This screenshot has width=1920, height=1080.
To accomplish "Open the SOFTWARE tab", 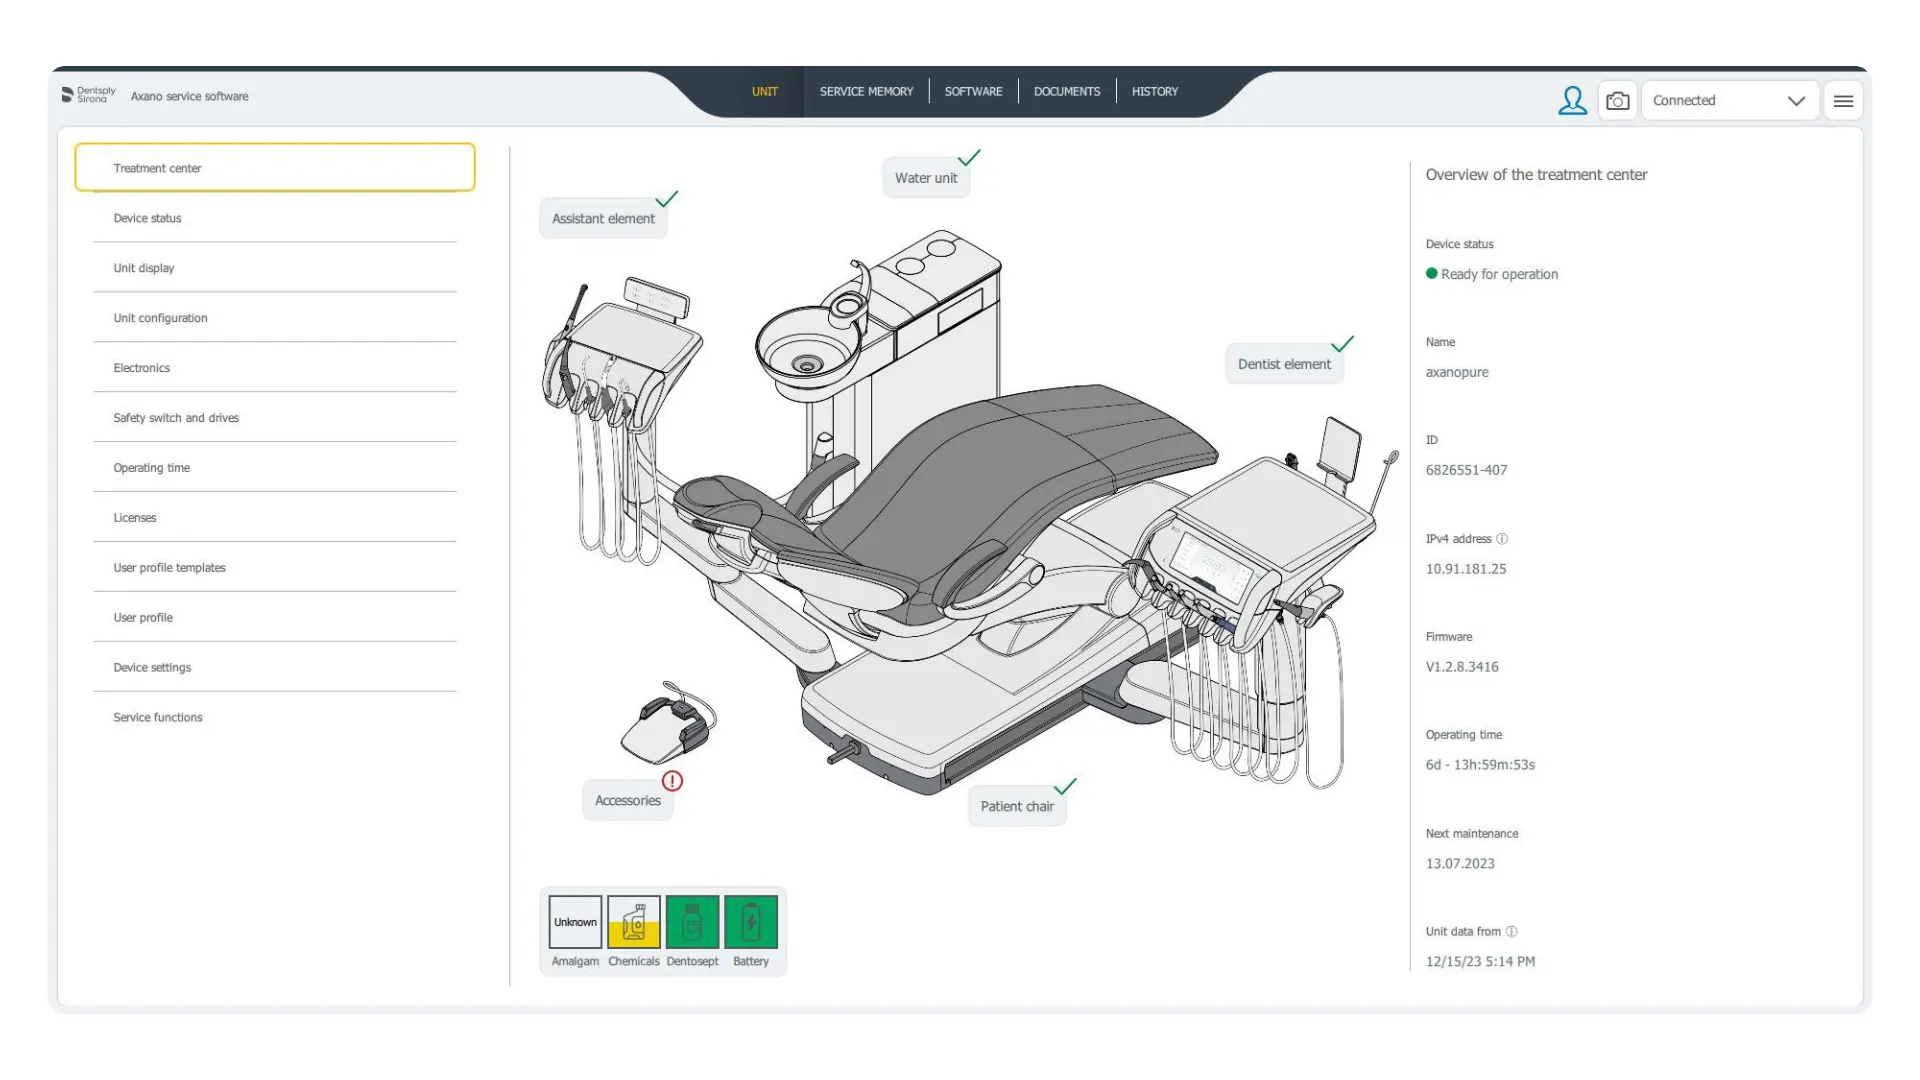I will pos(973,91).
